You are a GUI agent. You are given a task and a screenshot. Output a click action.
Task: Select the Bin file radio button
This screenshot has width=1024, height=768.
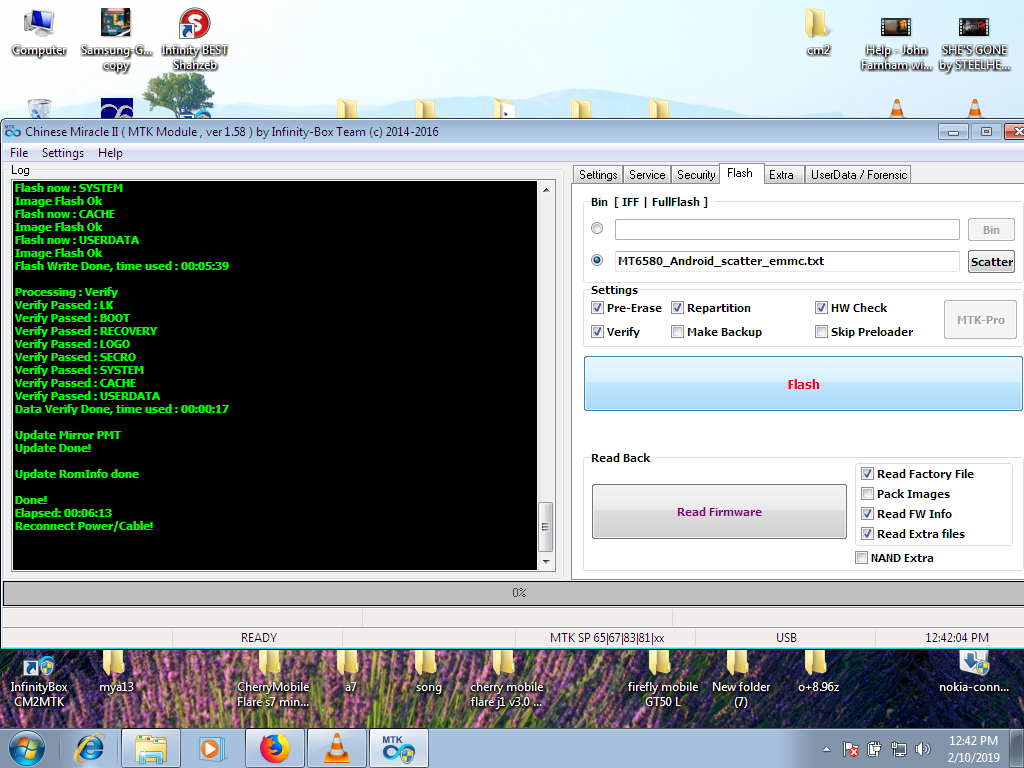coord(597,229)
